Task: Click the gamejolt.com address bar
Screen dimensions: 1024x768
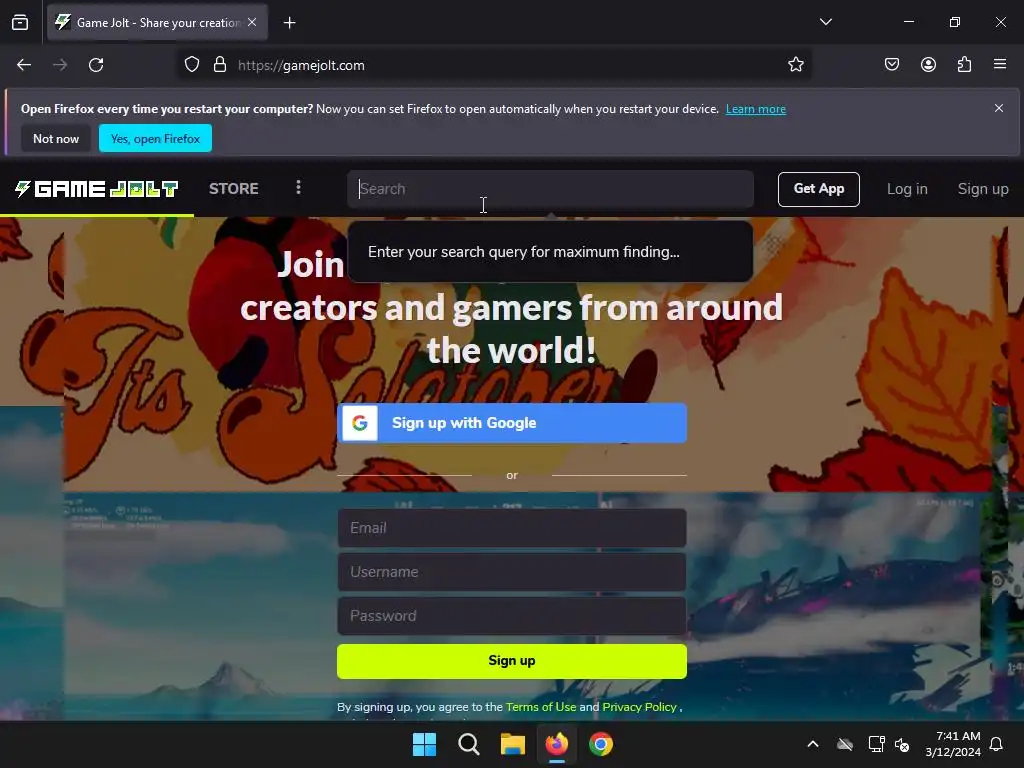Action: pyautogui.click(x=494, y=65)
